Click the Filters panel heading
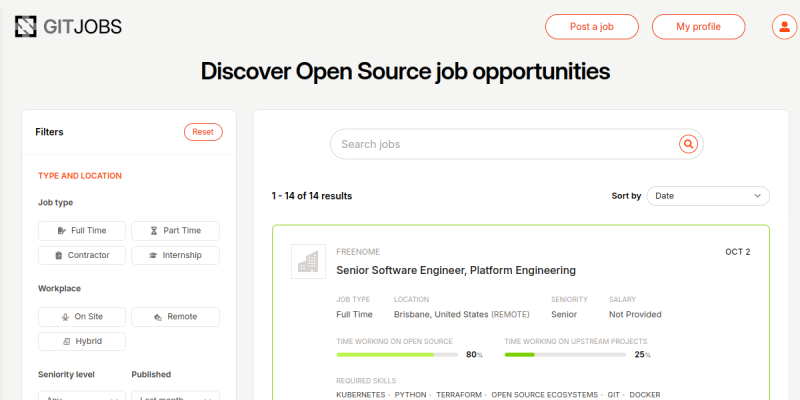800x400 pixels. tap(49, 132)
